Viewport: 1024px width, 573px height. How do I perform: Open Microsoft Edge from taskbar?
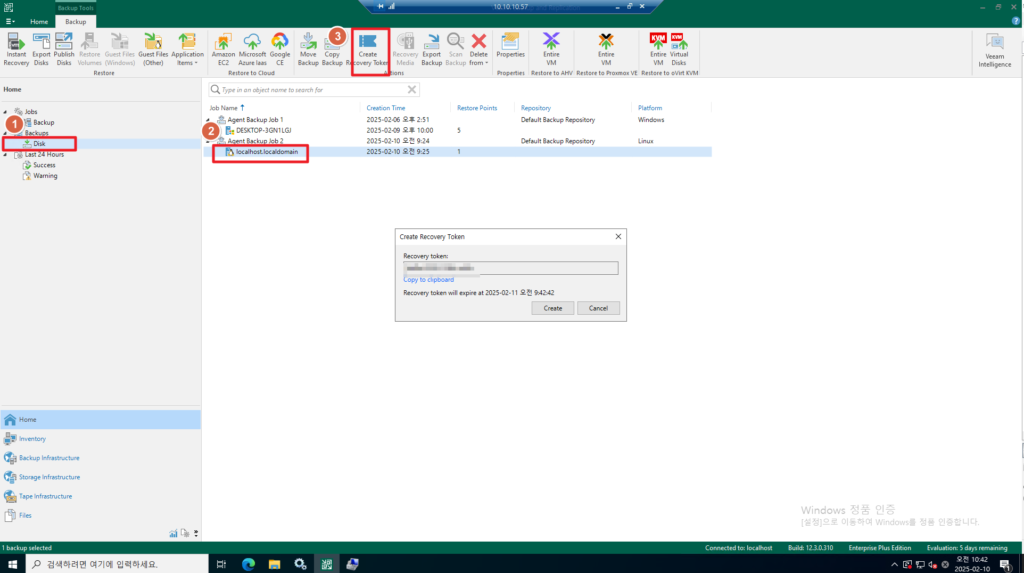point(248,565)
